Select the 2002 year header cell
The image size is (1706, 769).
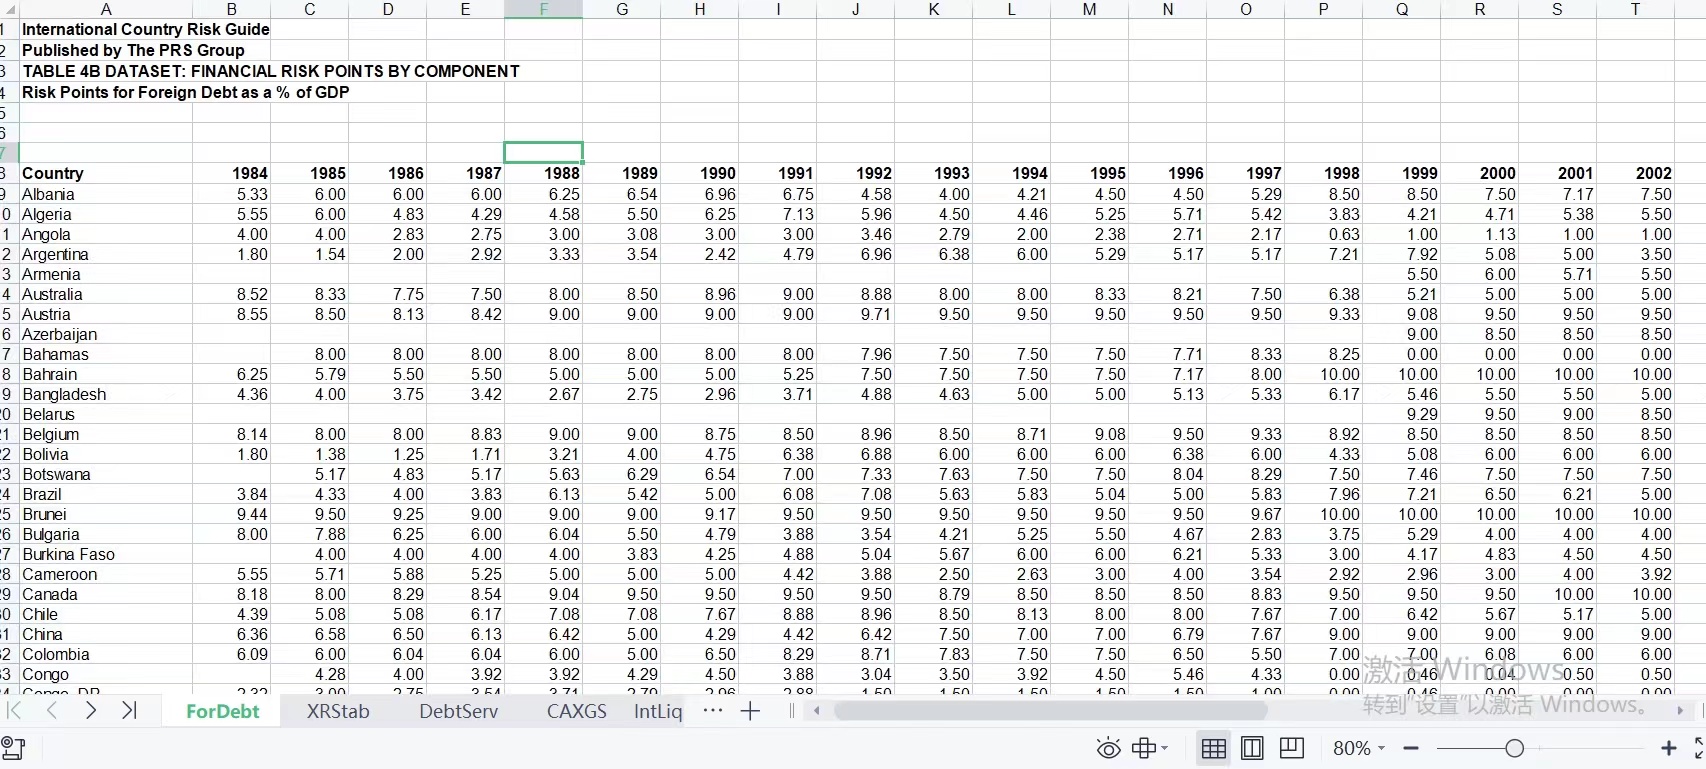(1635, 173)
